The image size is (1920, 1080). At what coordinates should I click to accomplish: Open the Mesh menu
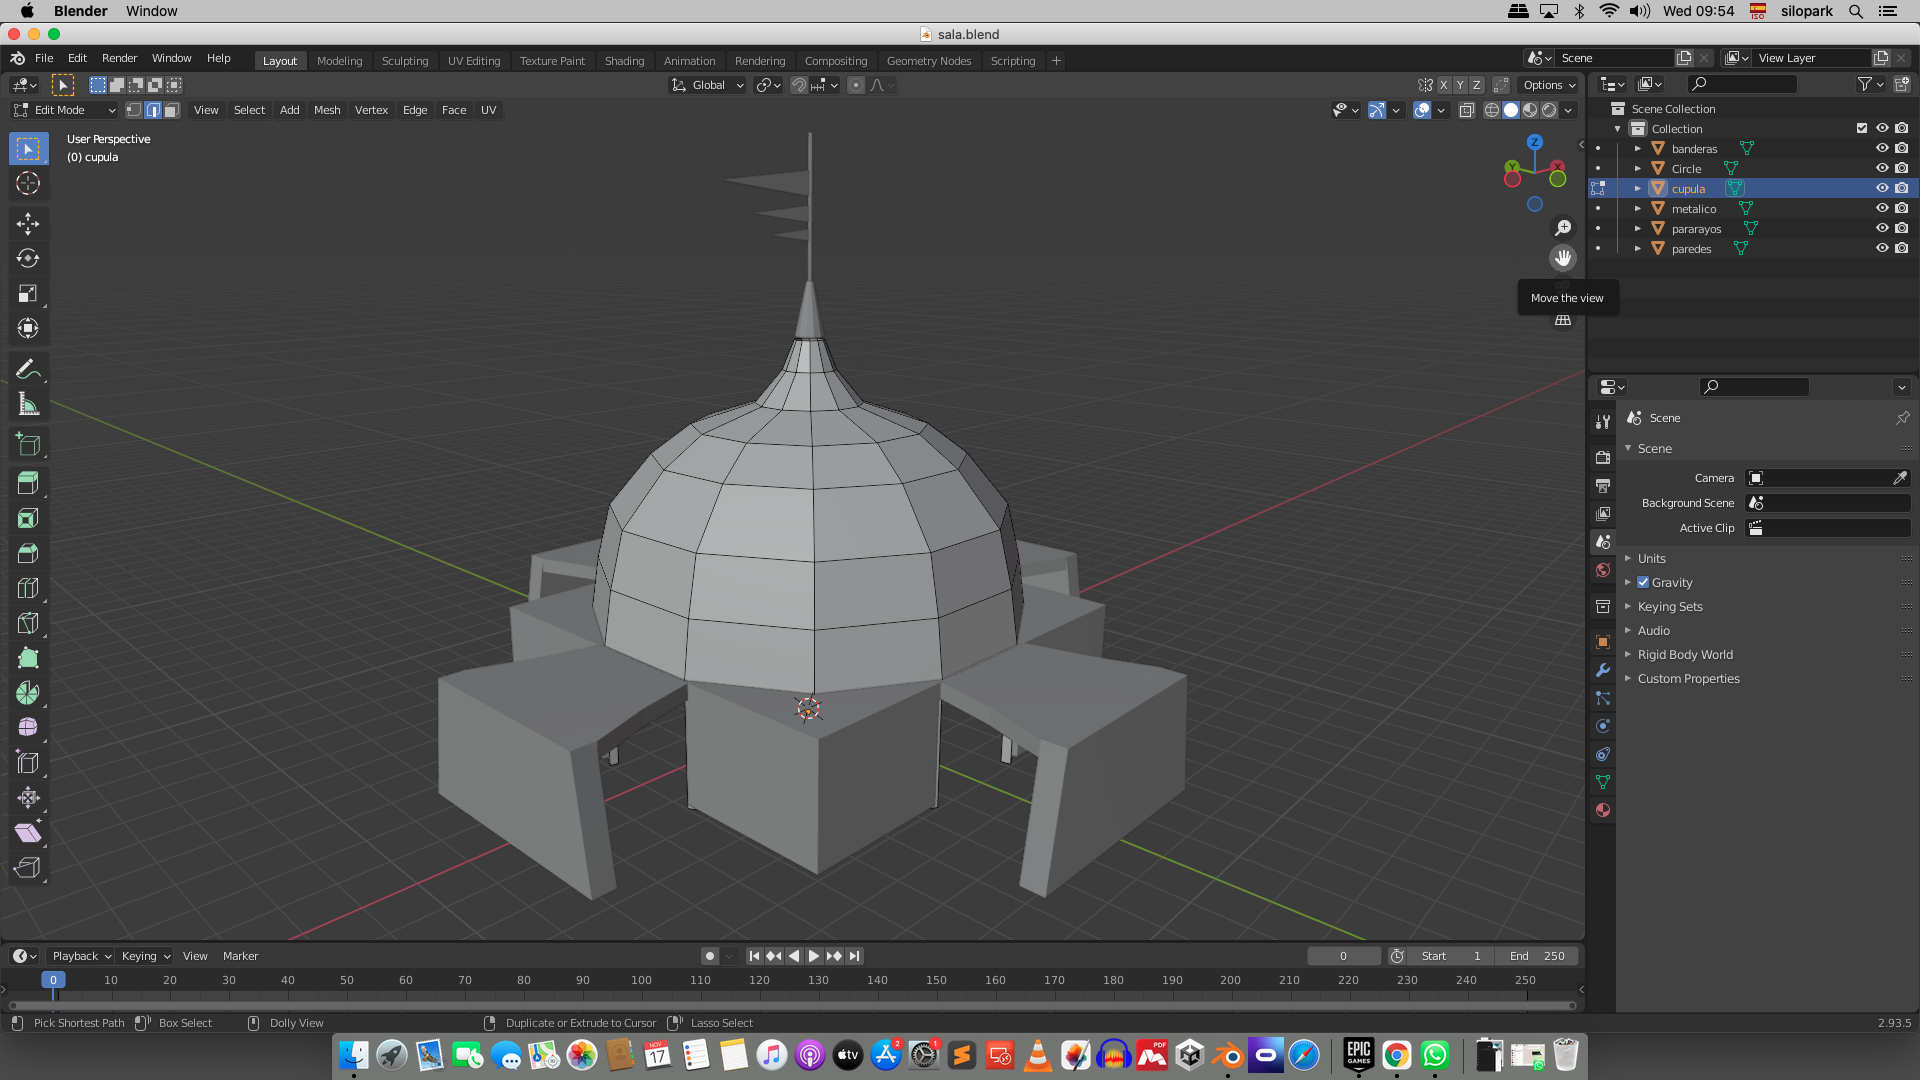327,110
